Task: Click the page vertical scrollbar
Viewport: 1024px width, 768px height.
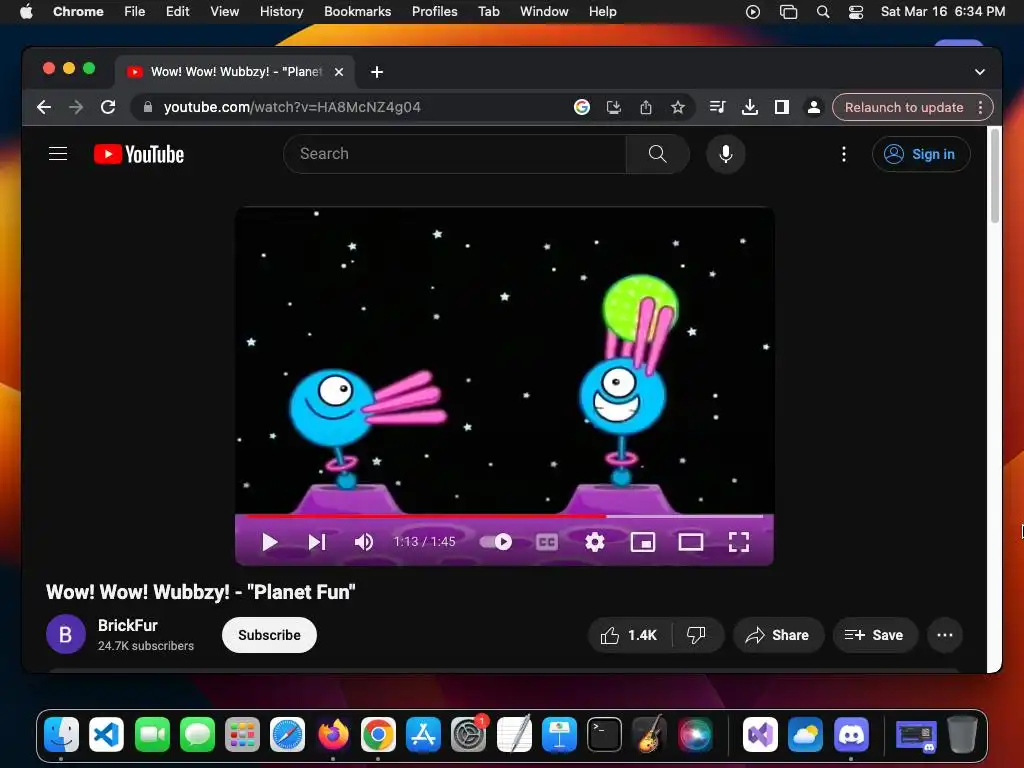Action: pos(995,176)
